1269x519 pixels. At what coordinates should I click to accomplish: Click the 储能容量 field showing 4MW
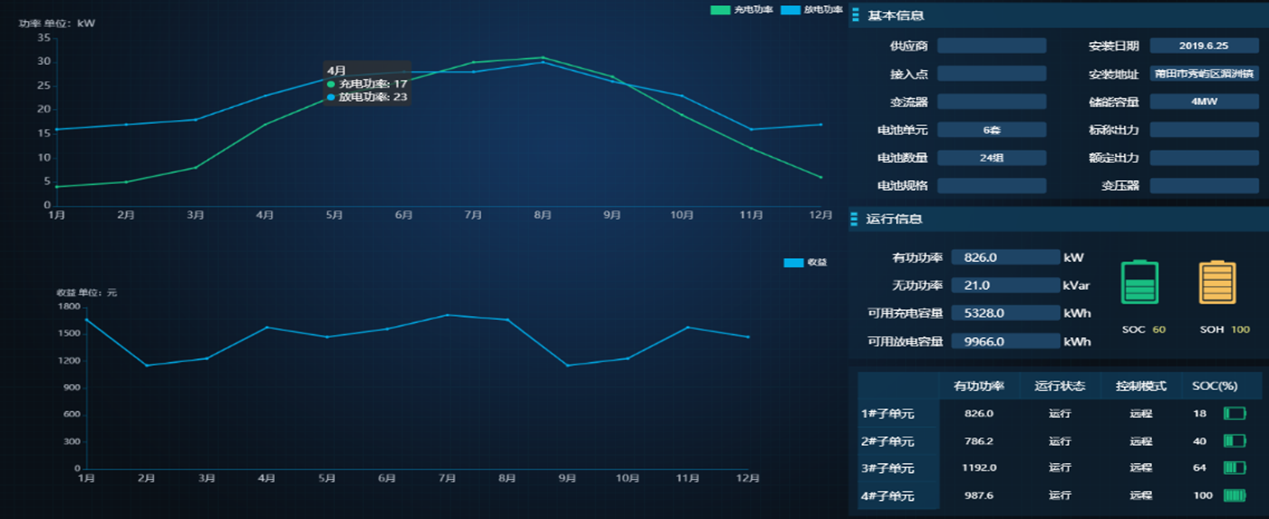point(1203,102)
